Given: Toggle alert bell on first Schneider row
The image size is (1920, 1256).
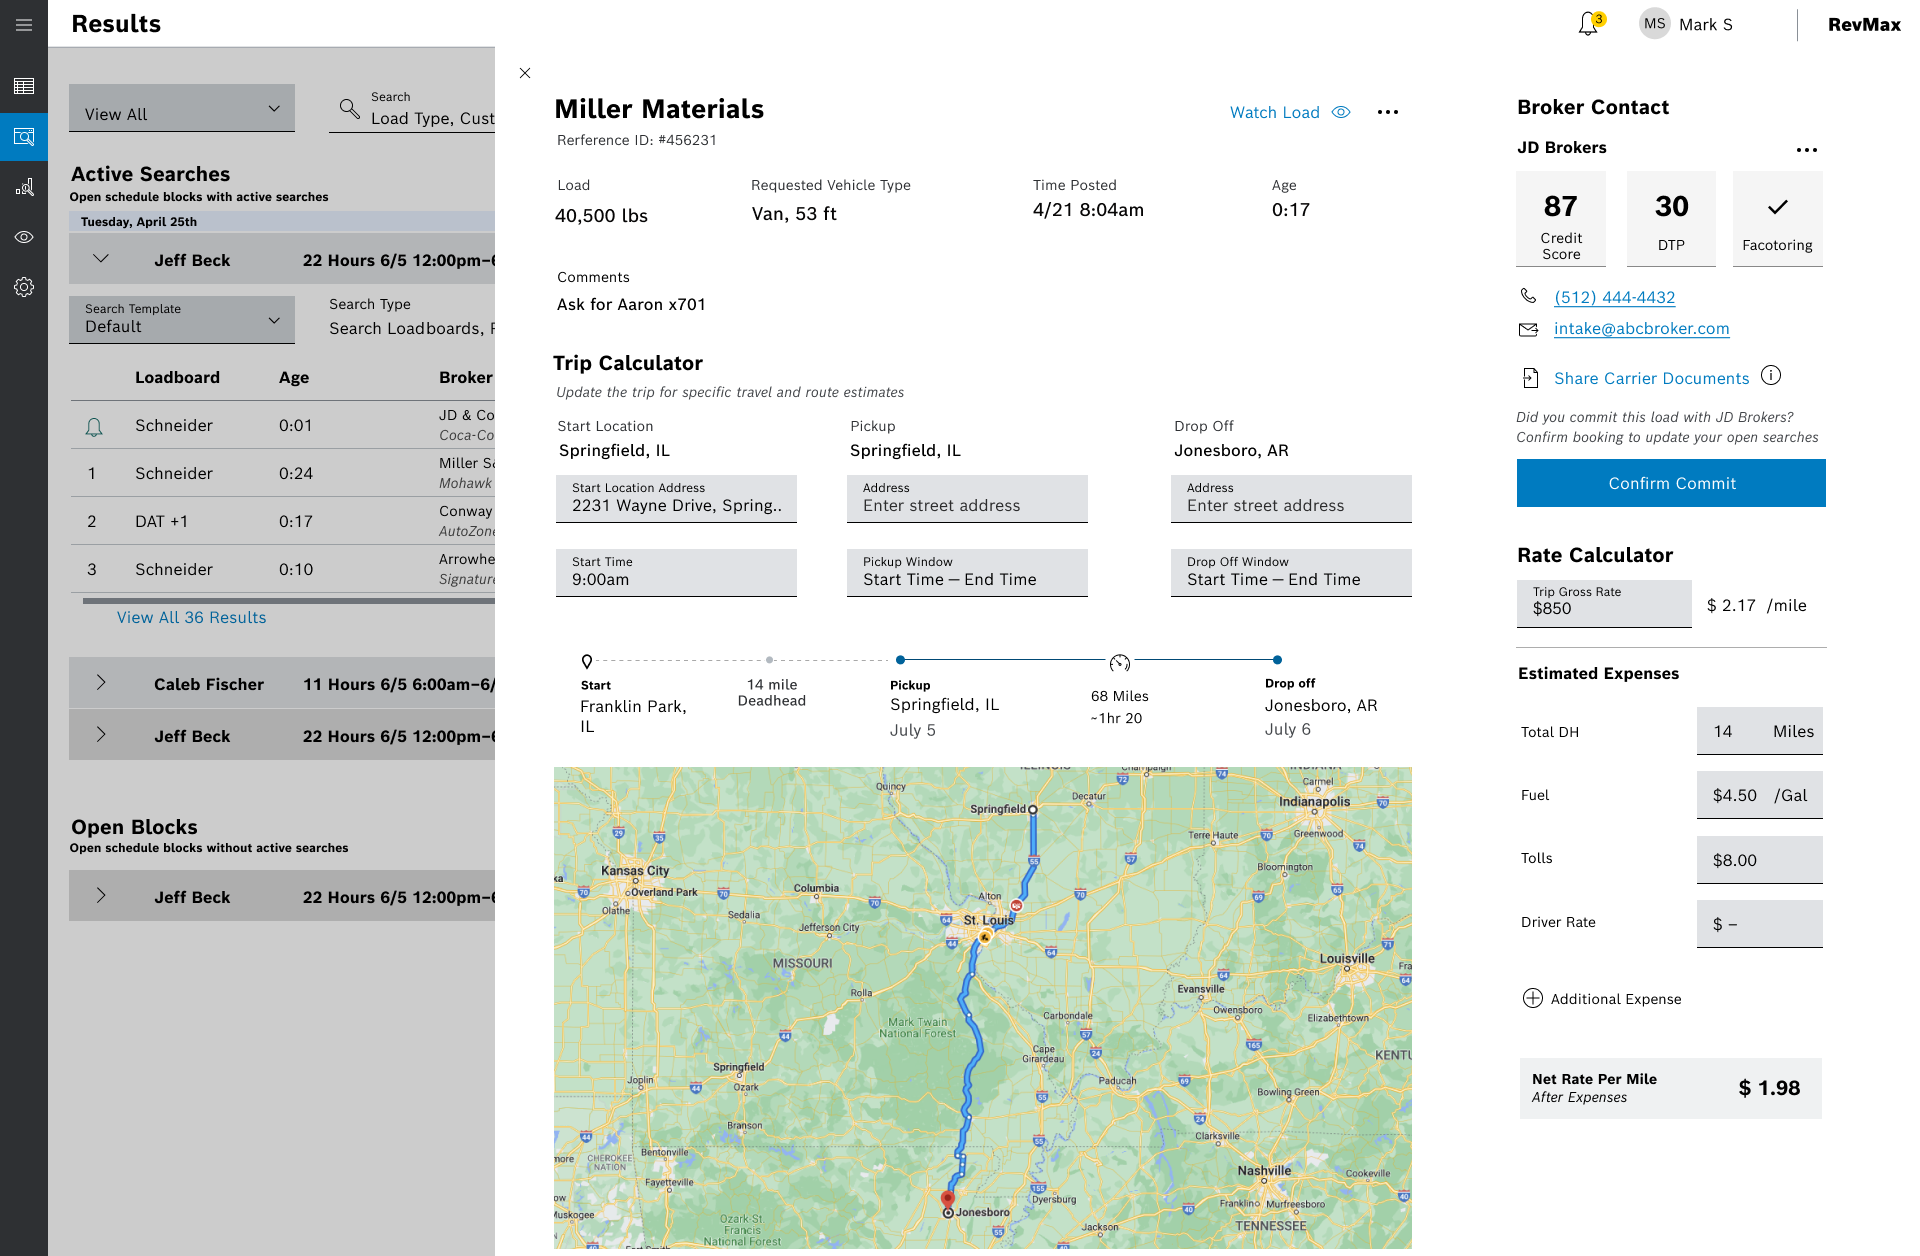Looking at the screenshot, I should 94,427.
